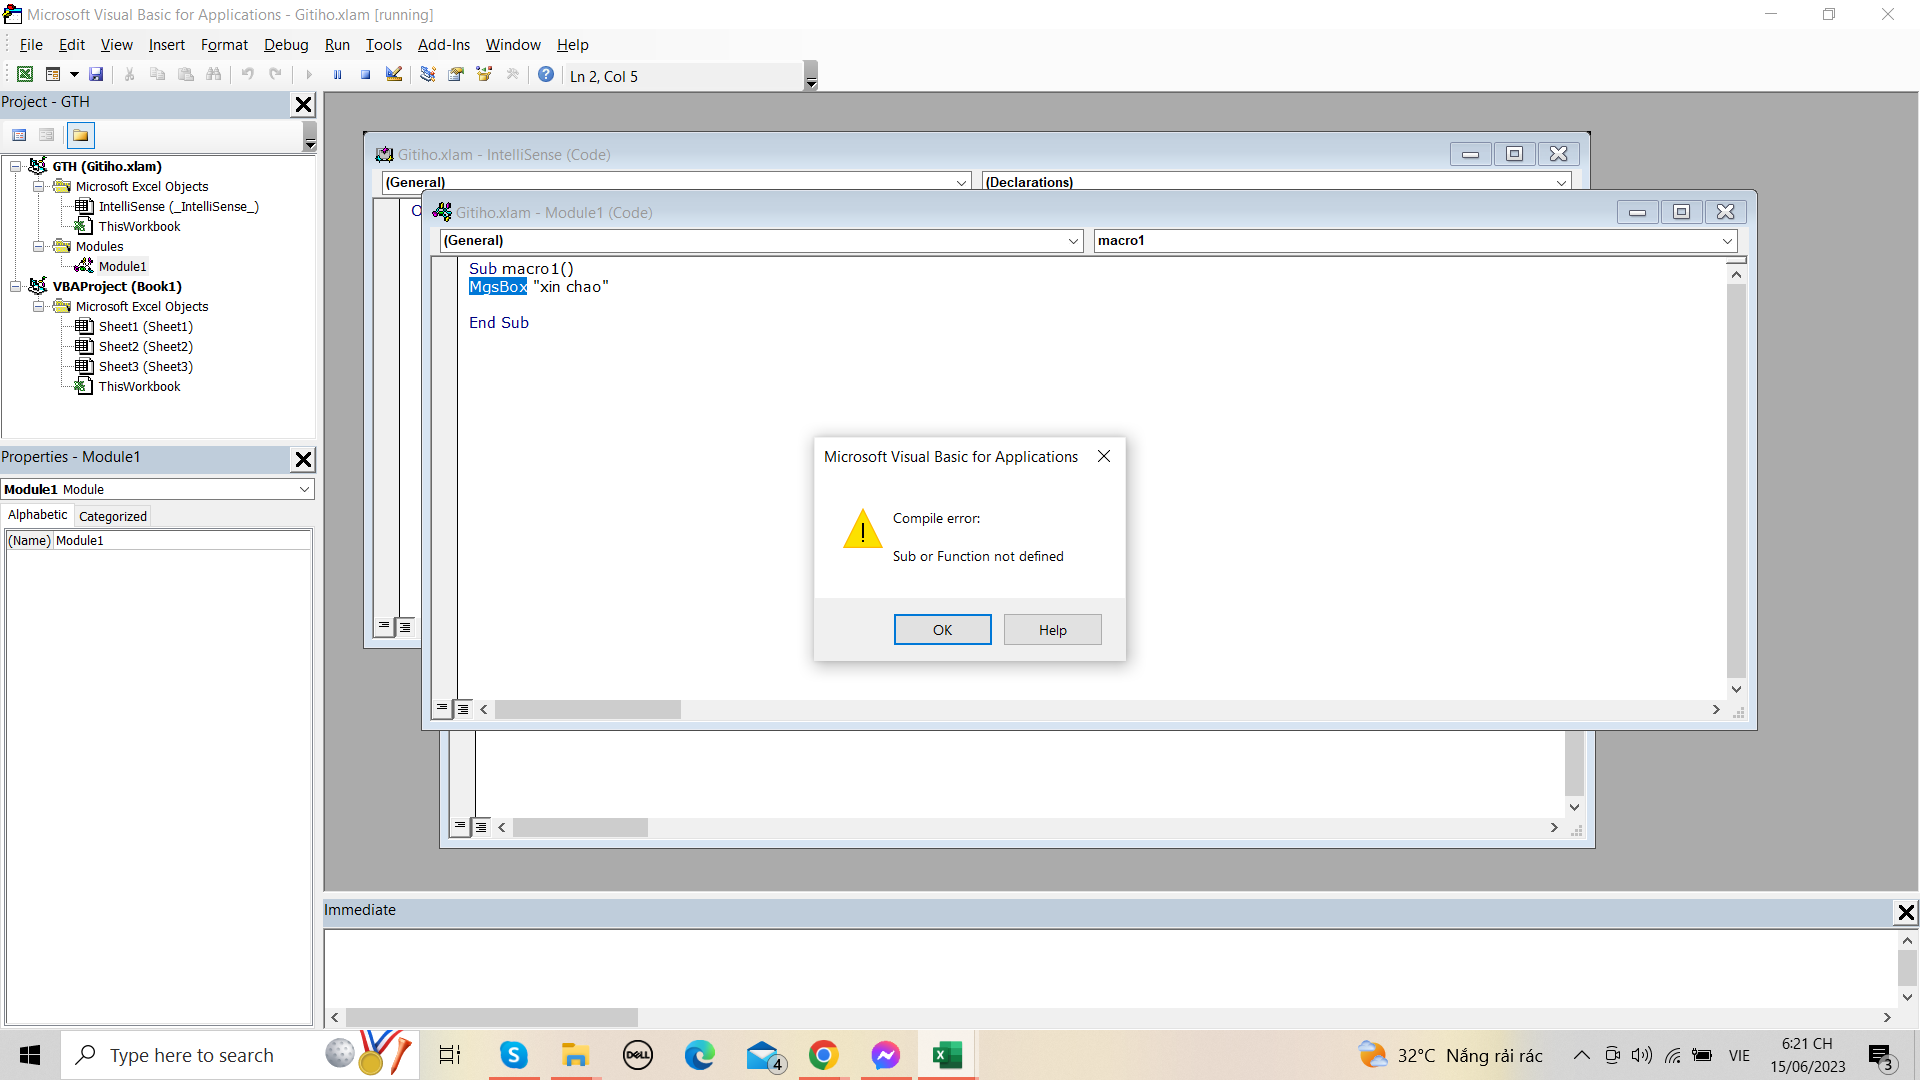The height and width of the screenshot is (1080, 1920).
Task: Click OK in the compile error dialog
Action: point(942,630)
